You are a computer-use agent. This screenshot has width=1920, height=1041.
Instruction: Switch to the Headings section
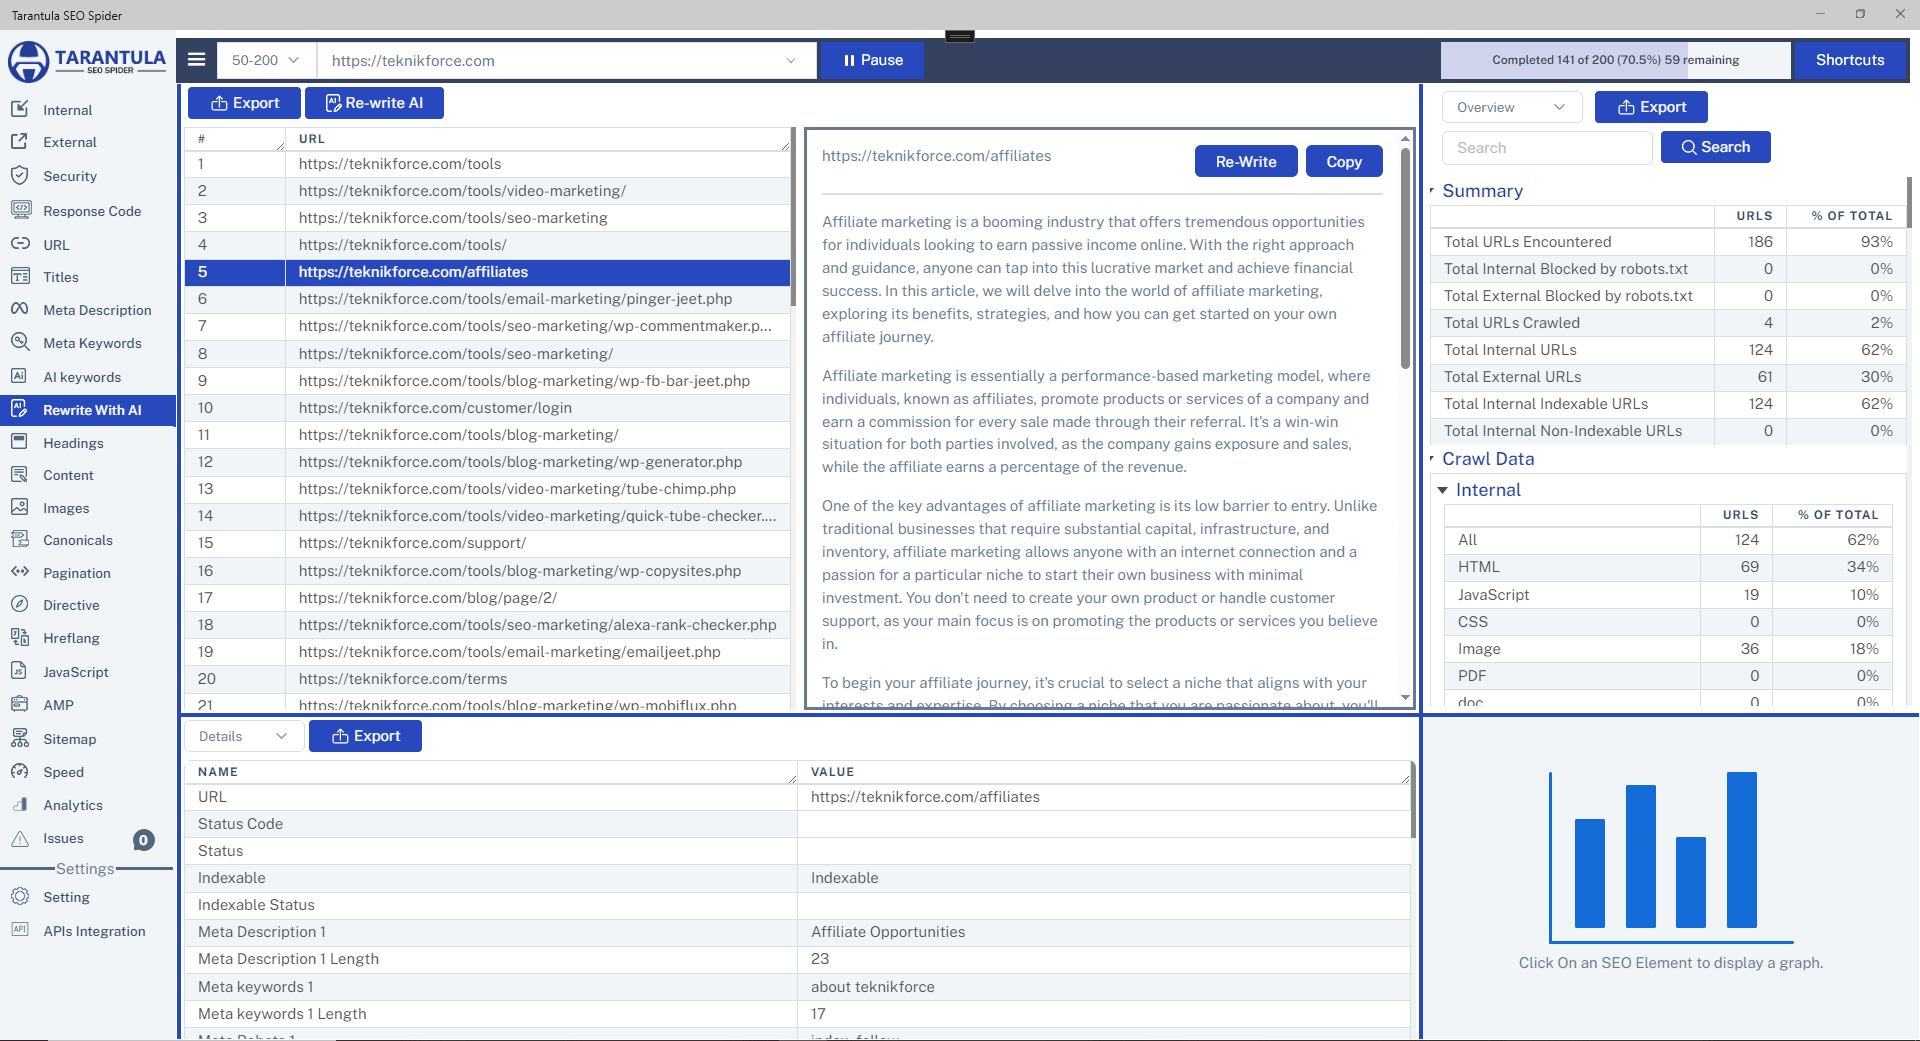(73, 443)
